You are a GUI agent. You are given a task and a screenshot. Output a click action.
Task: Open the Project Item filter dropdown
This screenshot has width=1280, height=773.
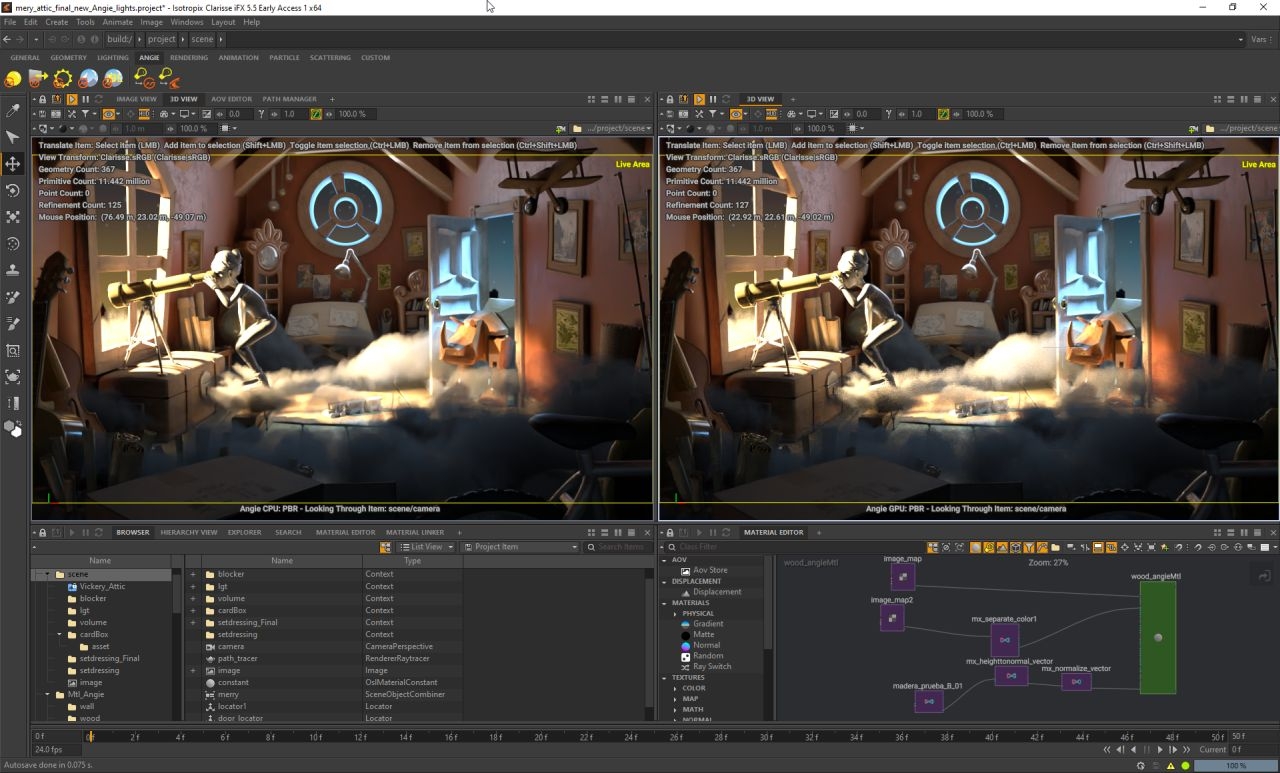[521, 547]
